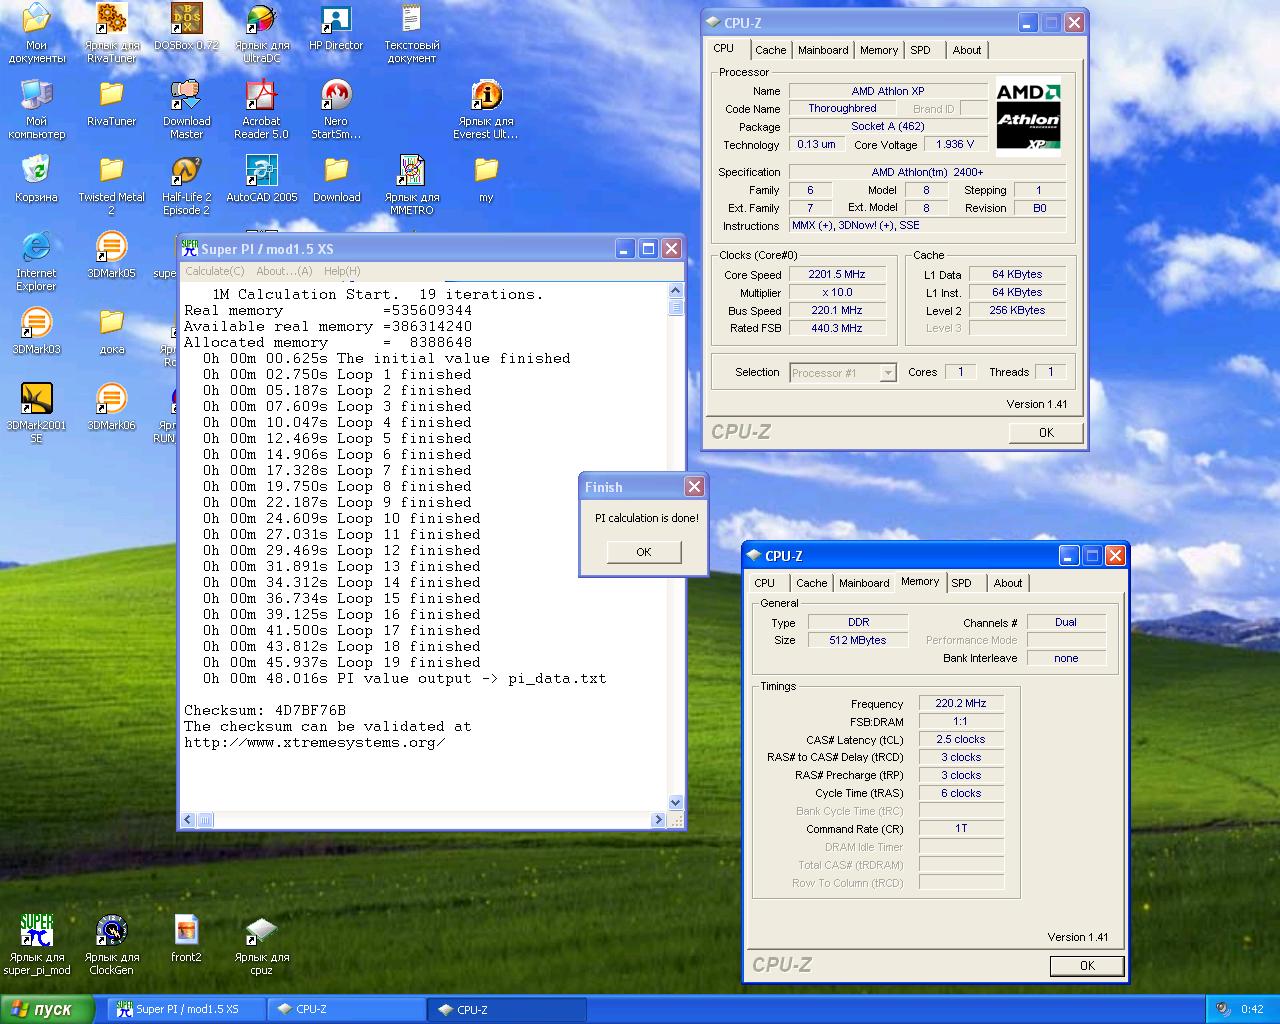Open About tab in top CPU-Z window
Viewport: 1280px width, 1024px height.
[x=967, y=50]
